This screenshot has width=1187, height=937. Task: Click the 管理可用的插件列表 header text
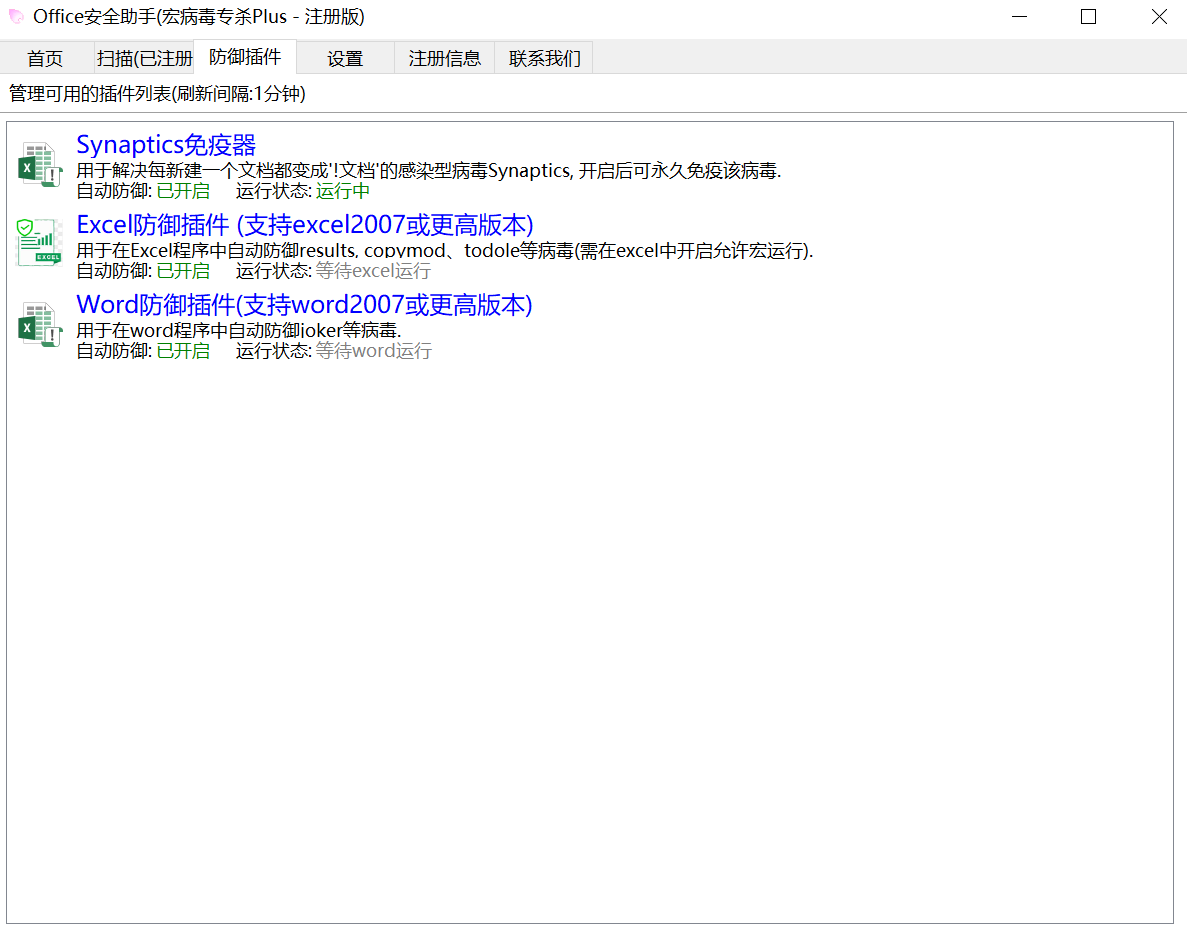click(x=157, y=94)
